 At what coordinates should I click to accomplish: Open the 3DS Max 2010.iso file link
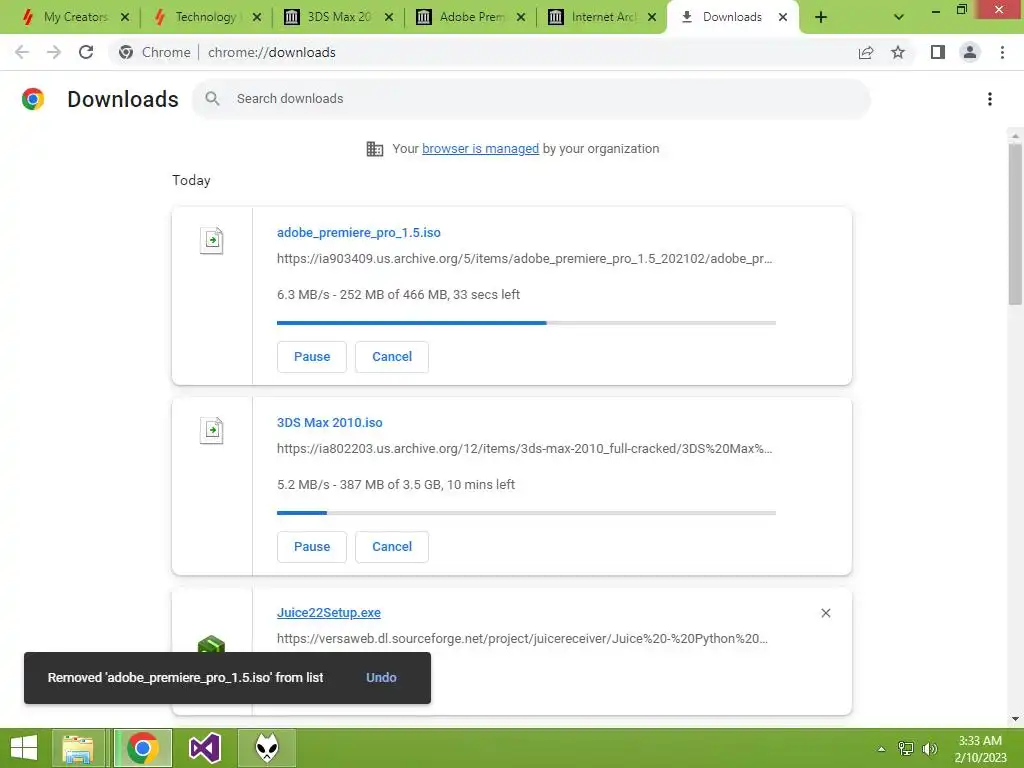tap(330, 423)
